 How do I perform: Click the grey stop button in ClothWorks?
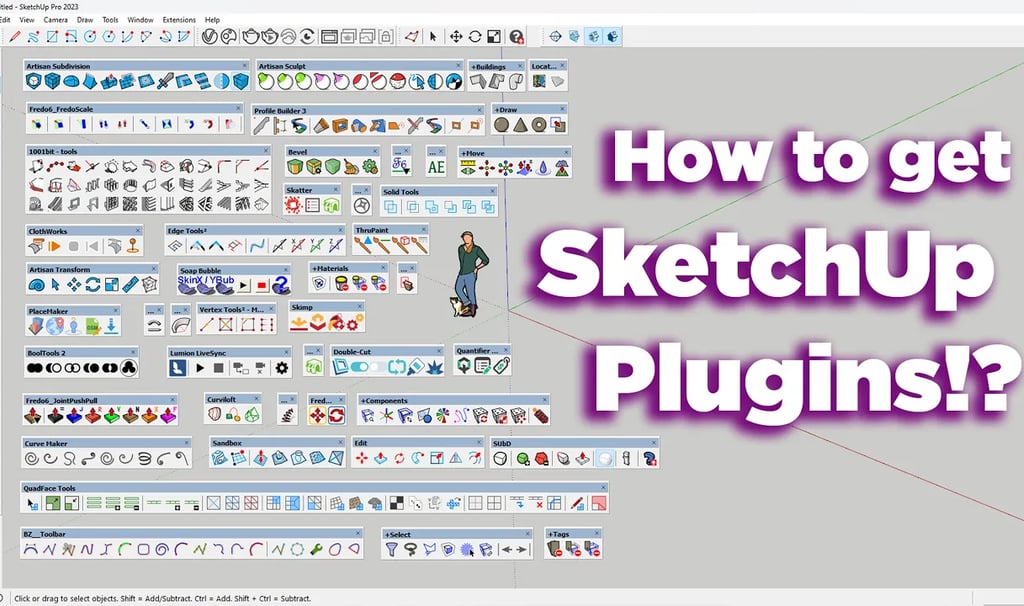point(74,246)
